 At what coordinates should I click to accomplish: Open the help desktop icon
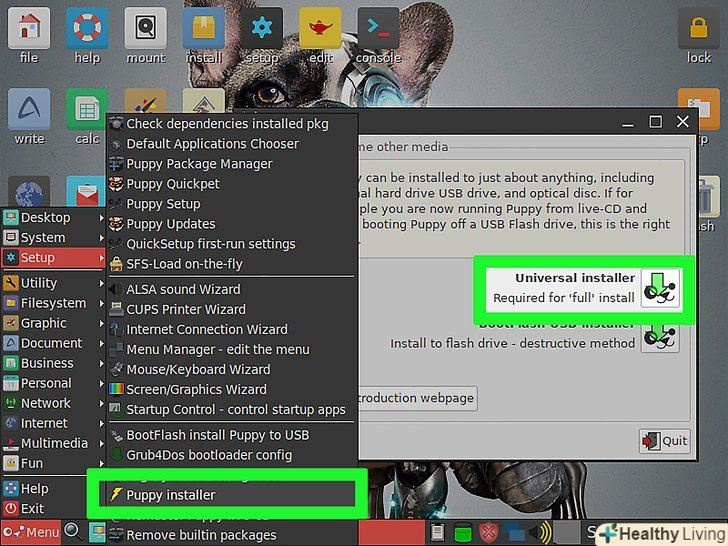(x=87, y=28)
